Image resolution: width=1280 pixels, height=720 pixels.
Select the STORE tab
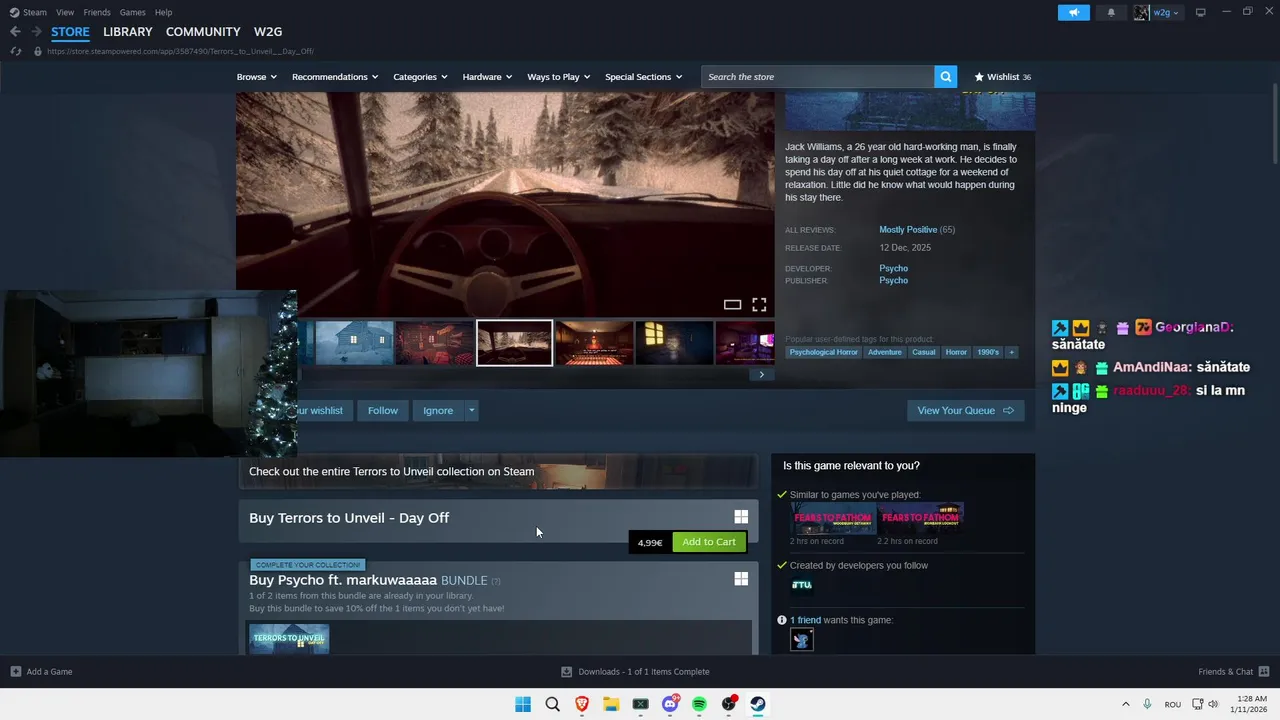[x=70, y=32]
